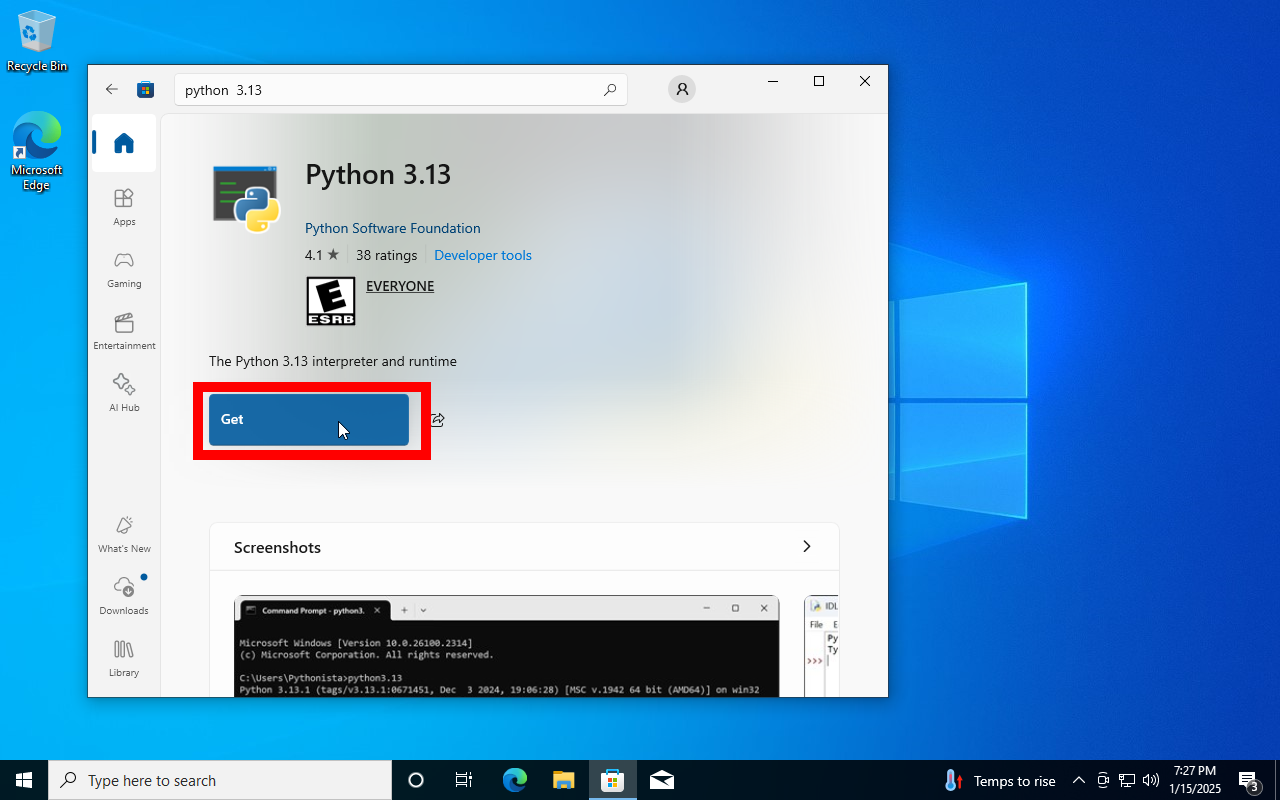
Task: Open the user profile account icon
Action: tap(682, 89)
